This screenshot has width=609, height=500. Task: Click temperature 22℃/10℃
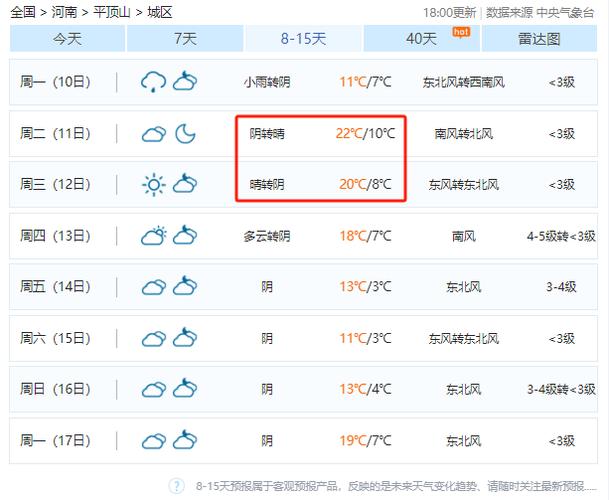point(365,134)
